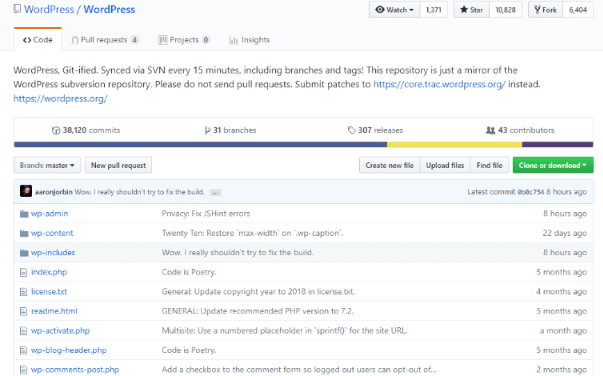Expand the commit message ellipsis button
This screenshot has height=376, width=603.
[215, 193]
